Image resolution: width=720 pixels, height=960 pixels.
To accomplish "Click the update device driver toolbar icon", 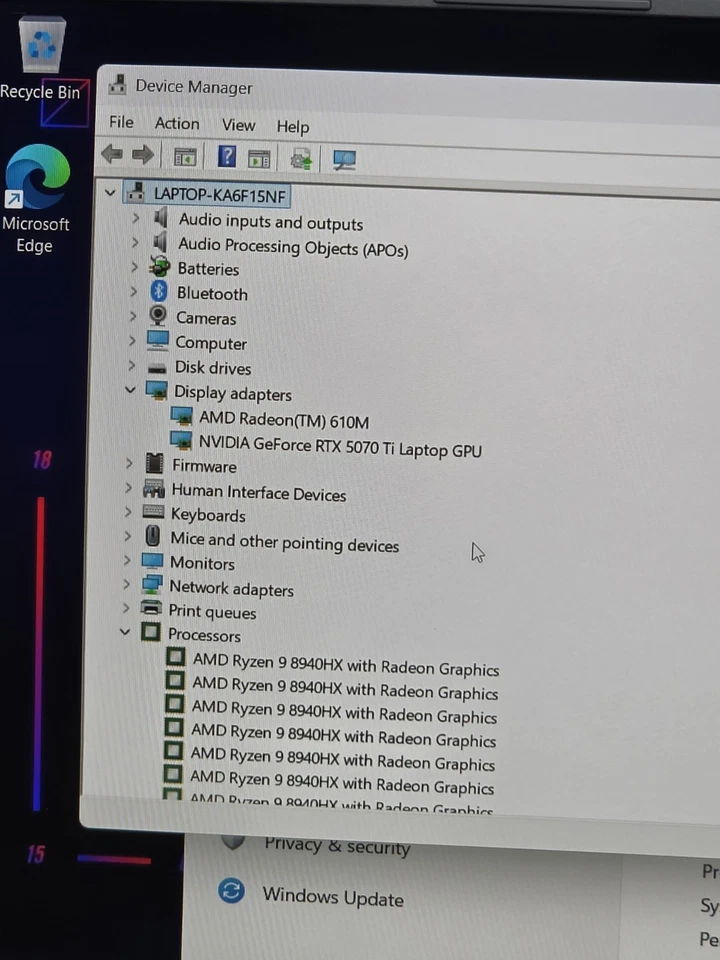I will click(x=301, y=160).
